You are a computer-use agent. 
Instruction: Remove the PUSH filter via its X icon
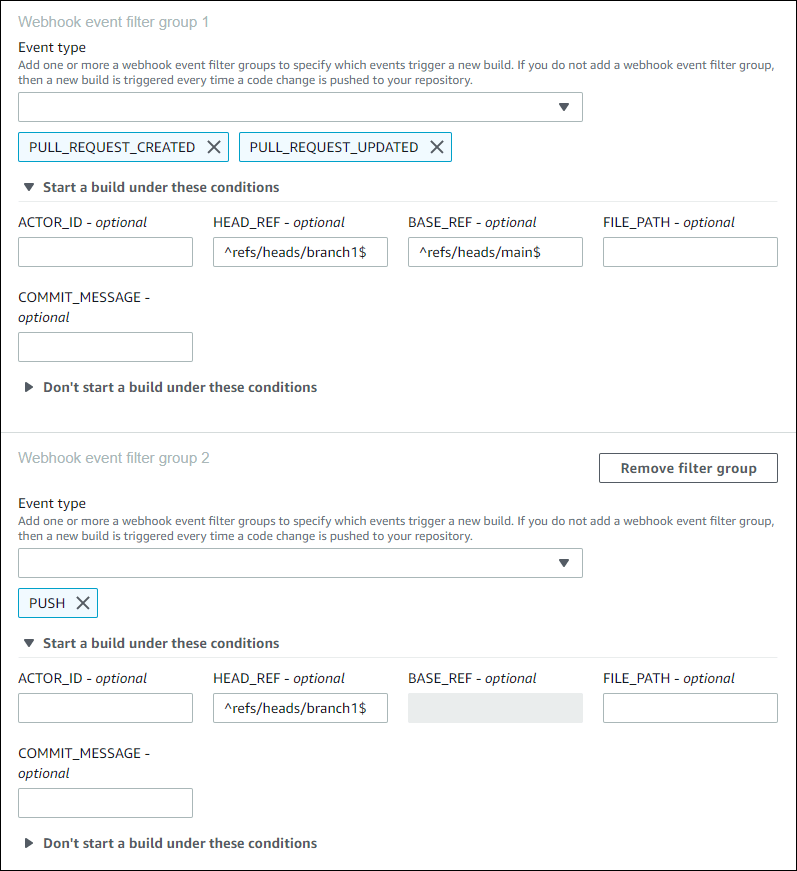click(84, 602)
